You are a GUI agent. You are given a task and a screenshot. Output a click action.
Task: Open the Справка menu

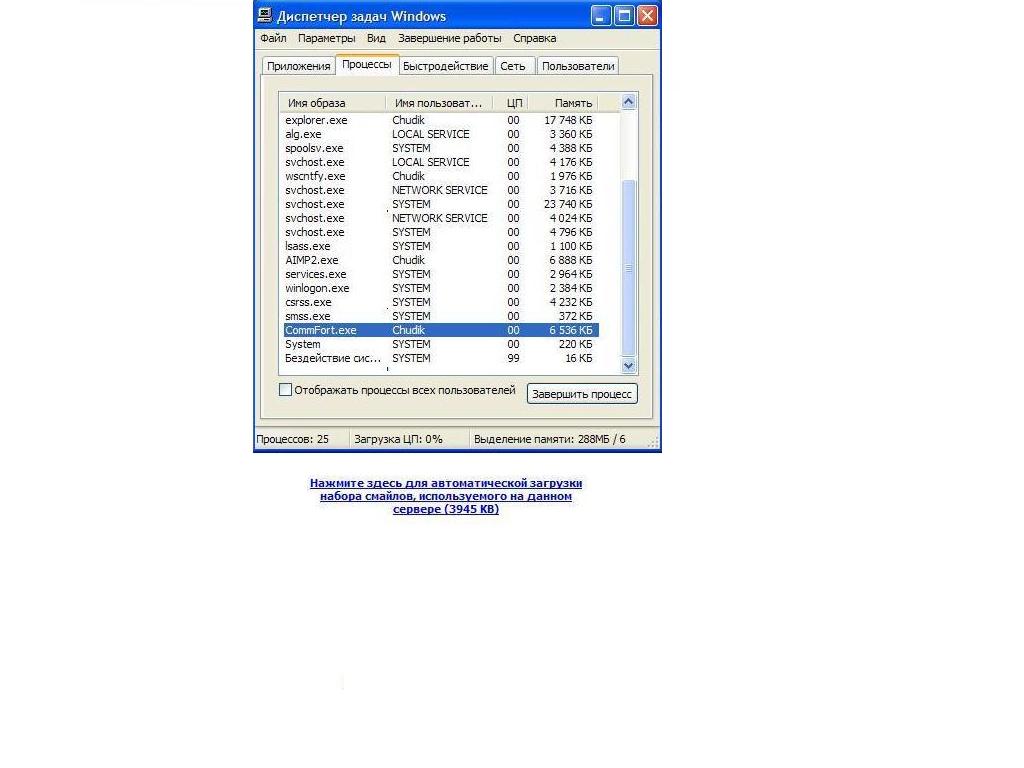coord(534,38)
